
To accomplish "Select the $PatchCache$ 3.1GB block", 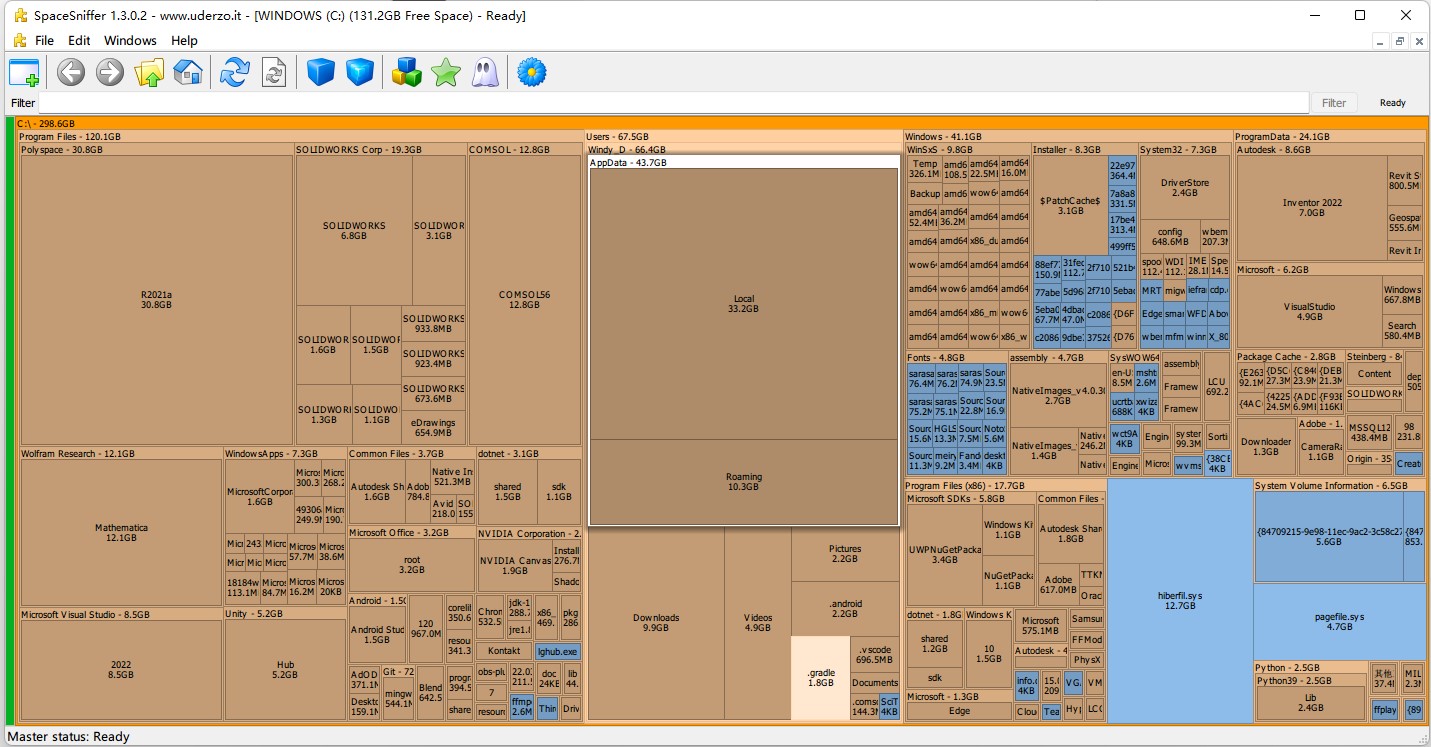I will (x=1070, y=205).
